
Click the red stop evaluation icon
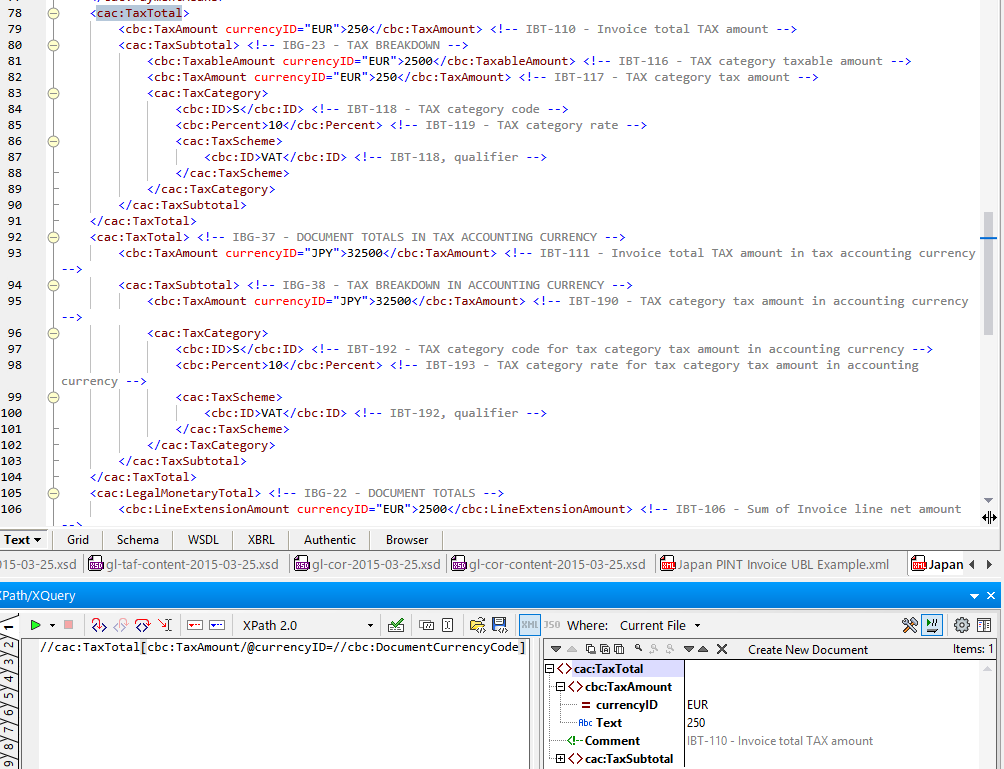(x=68, y=624)
